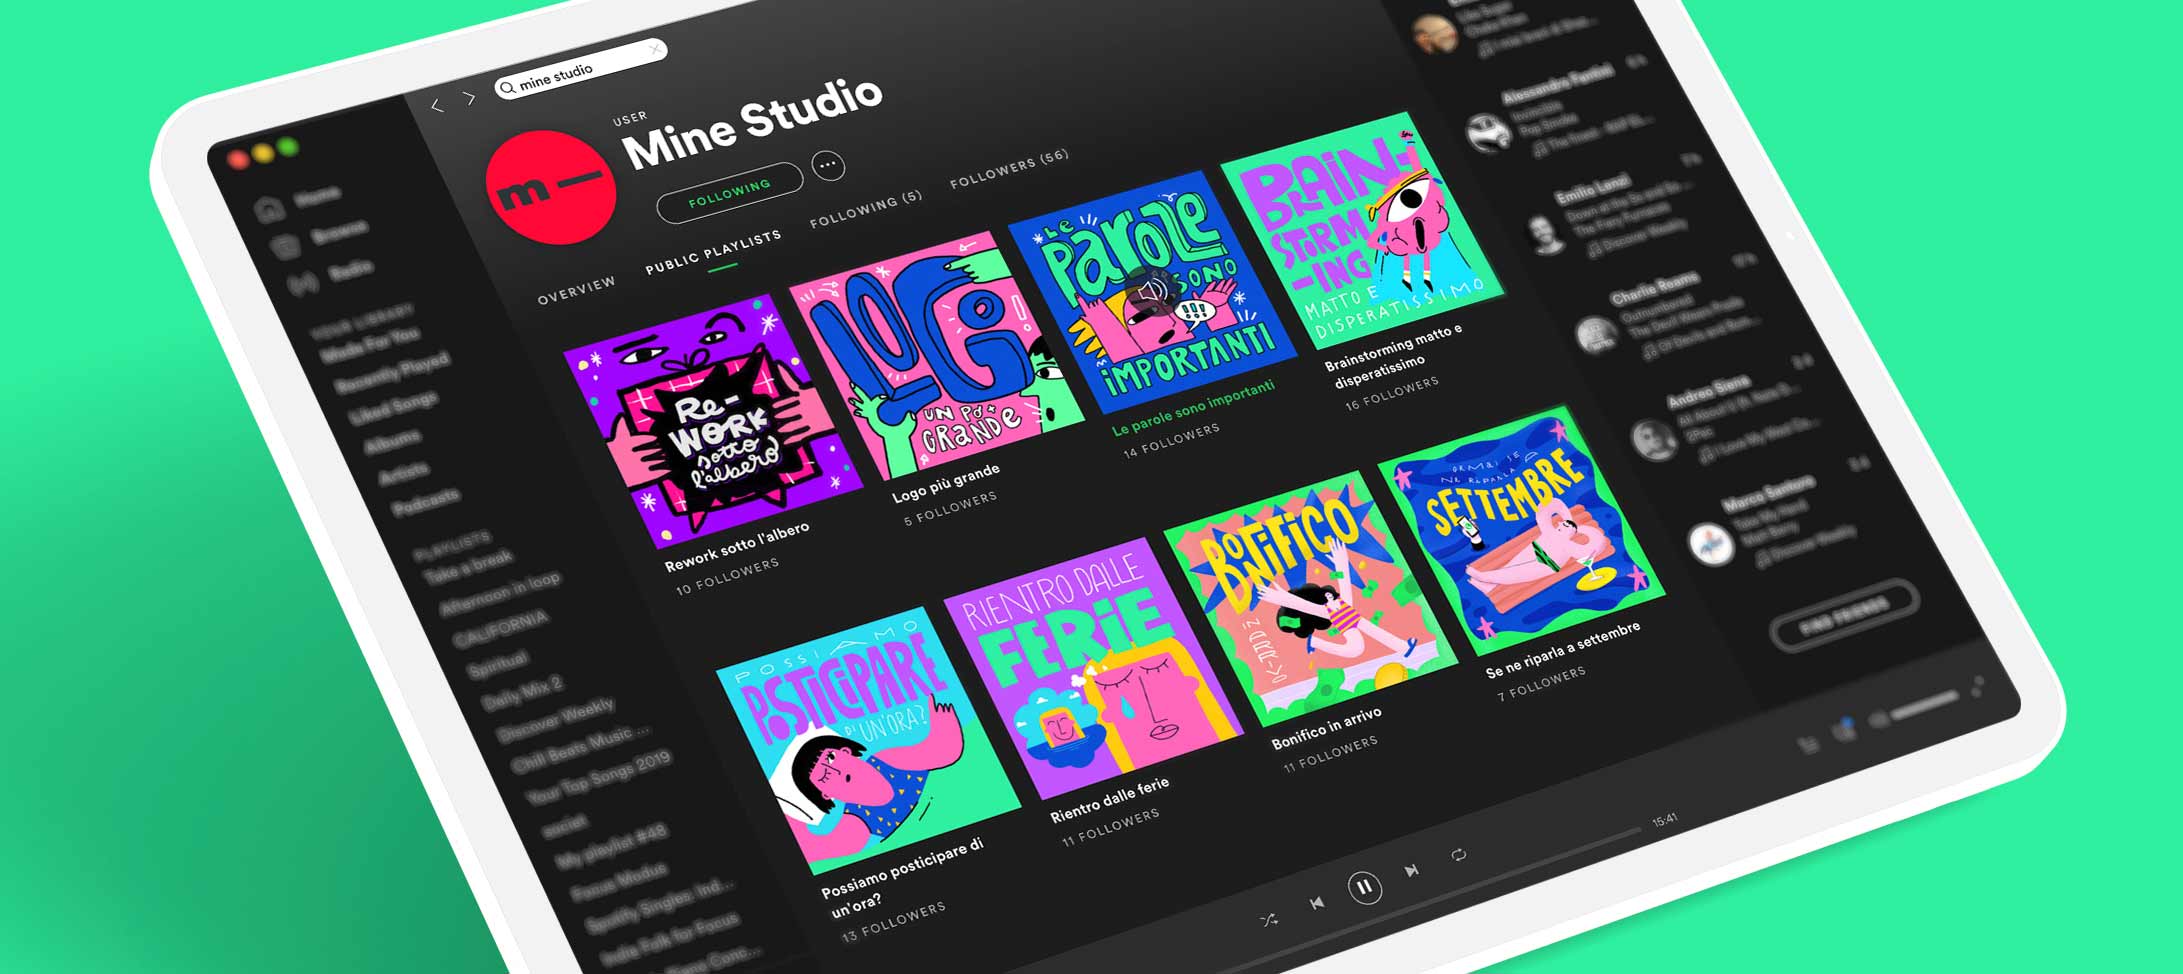Open 'My playlist #48' in the sidebar
Screen dimensions: 2183x974
pos(612,845)
